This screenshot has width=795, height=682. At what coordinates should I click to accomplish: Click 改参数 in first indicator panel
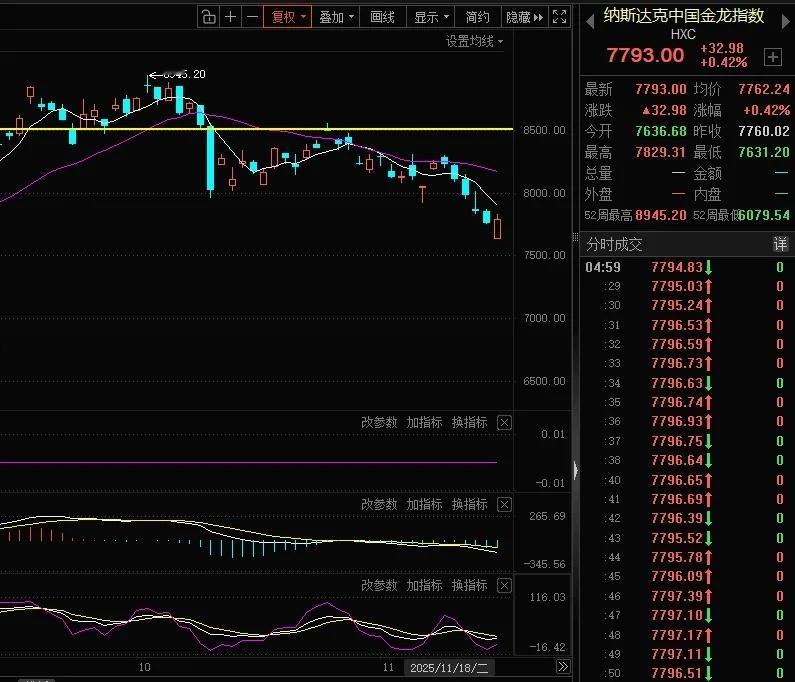(x=379, y=422)
